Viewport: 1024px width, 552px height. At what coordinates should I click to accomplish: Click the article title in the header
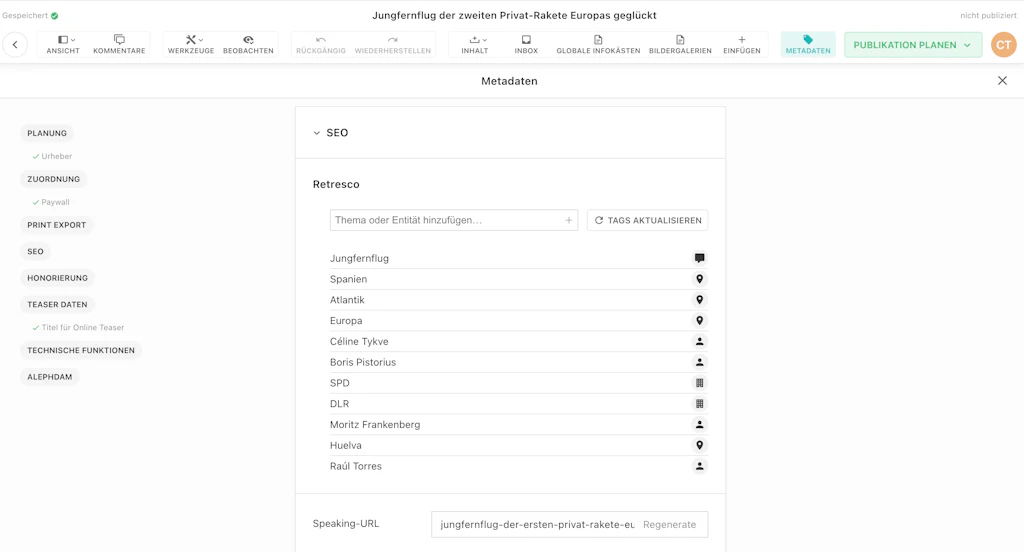click(x=514, y=15)
